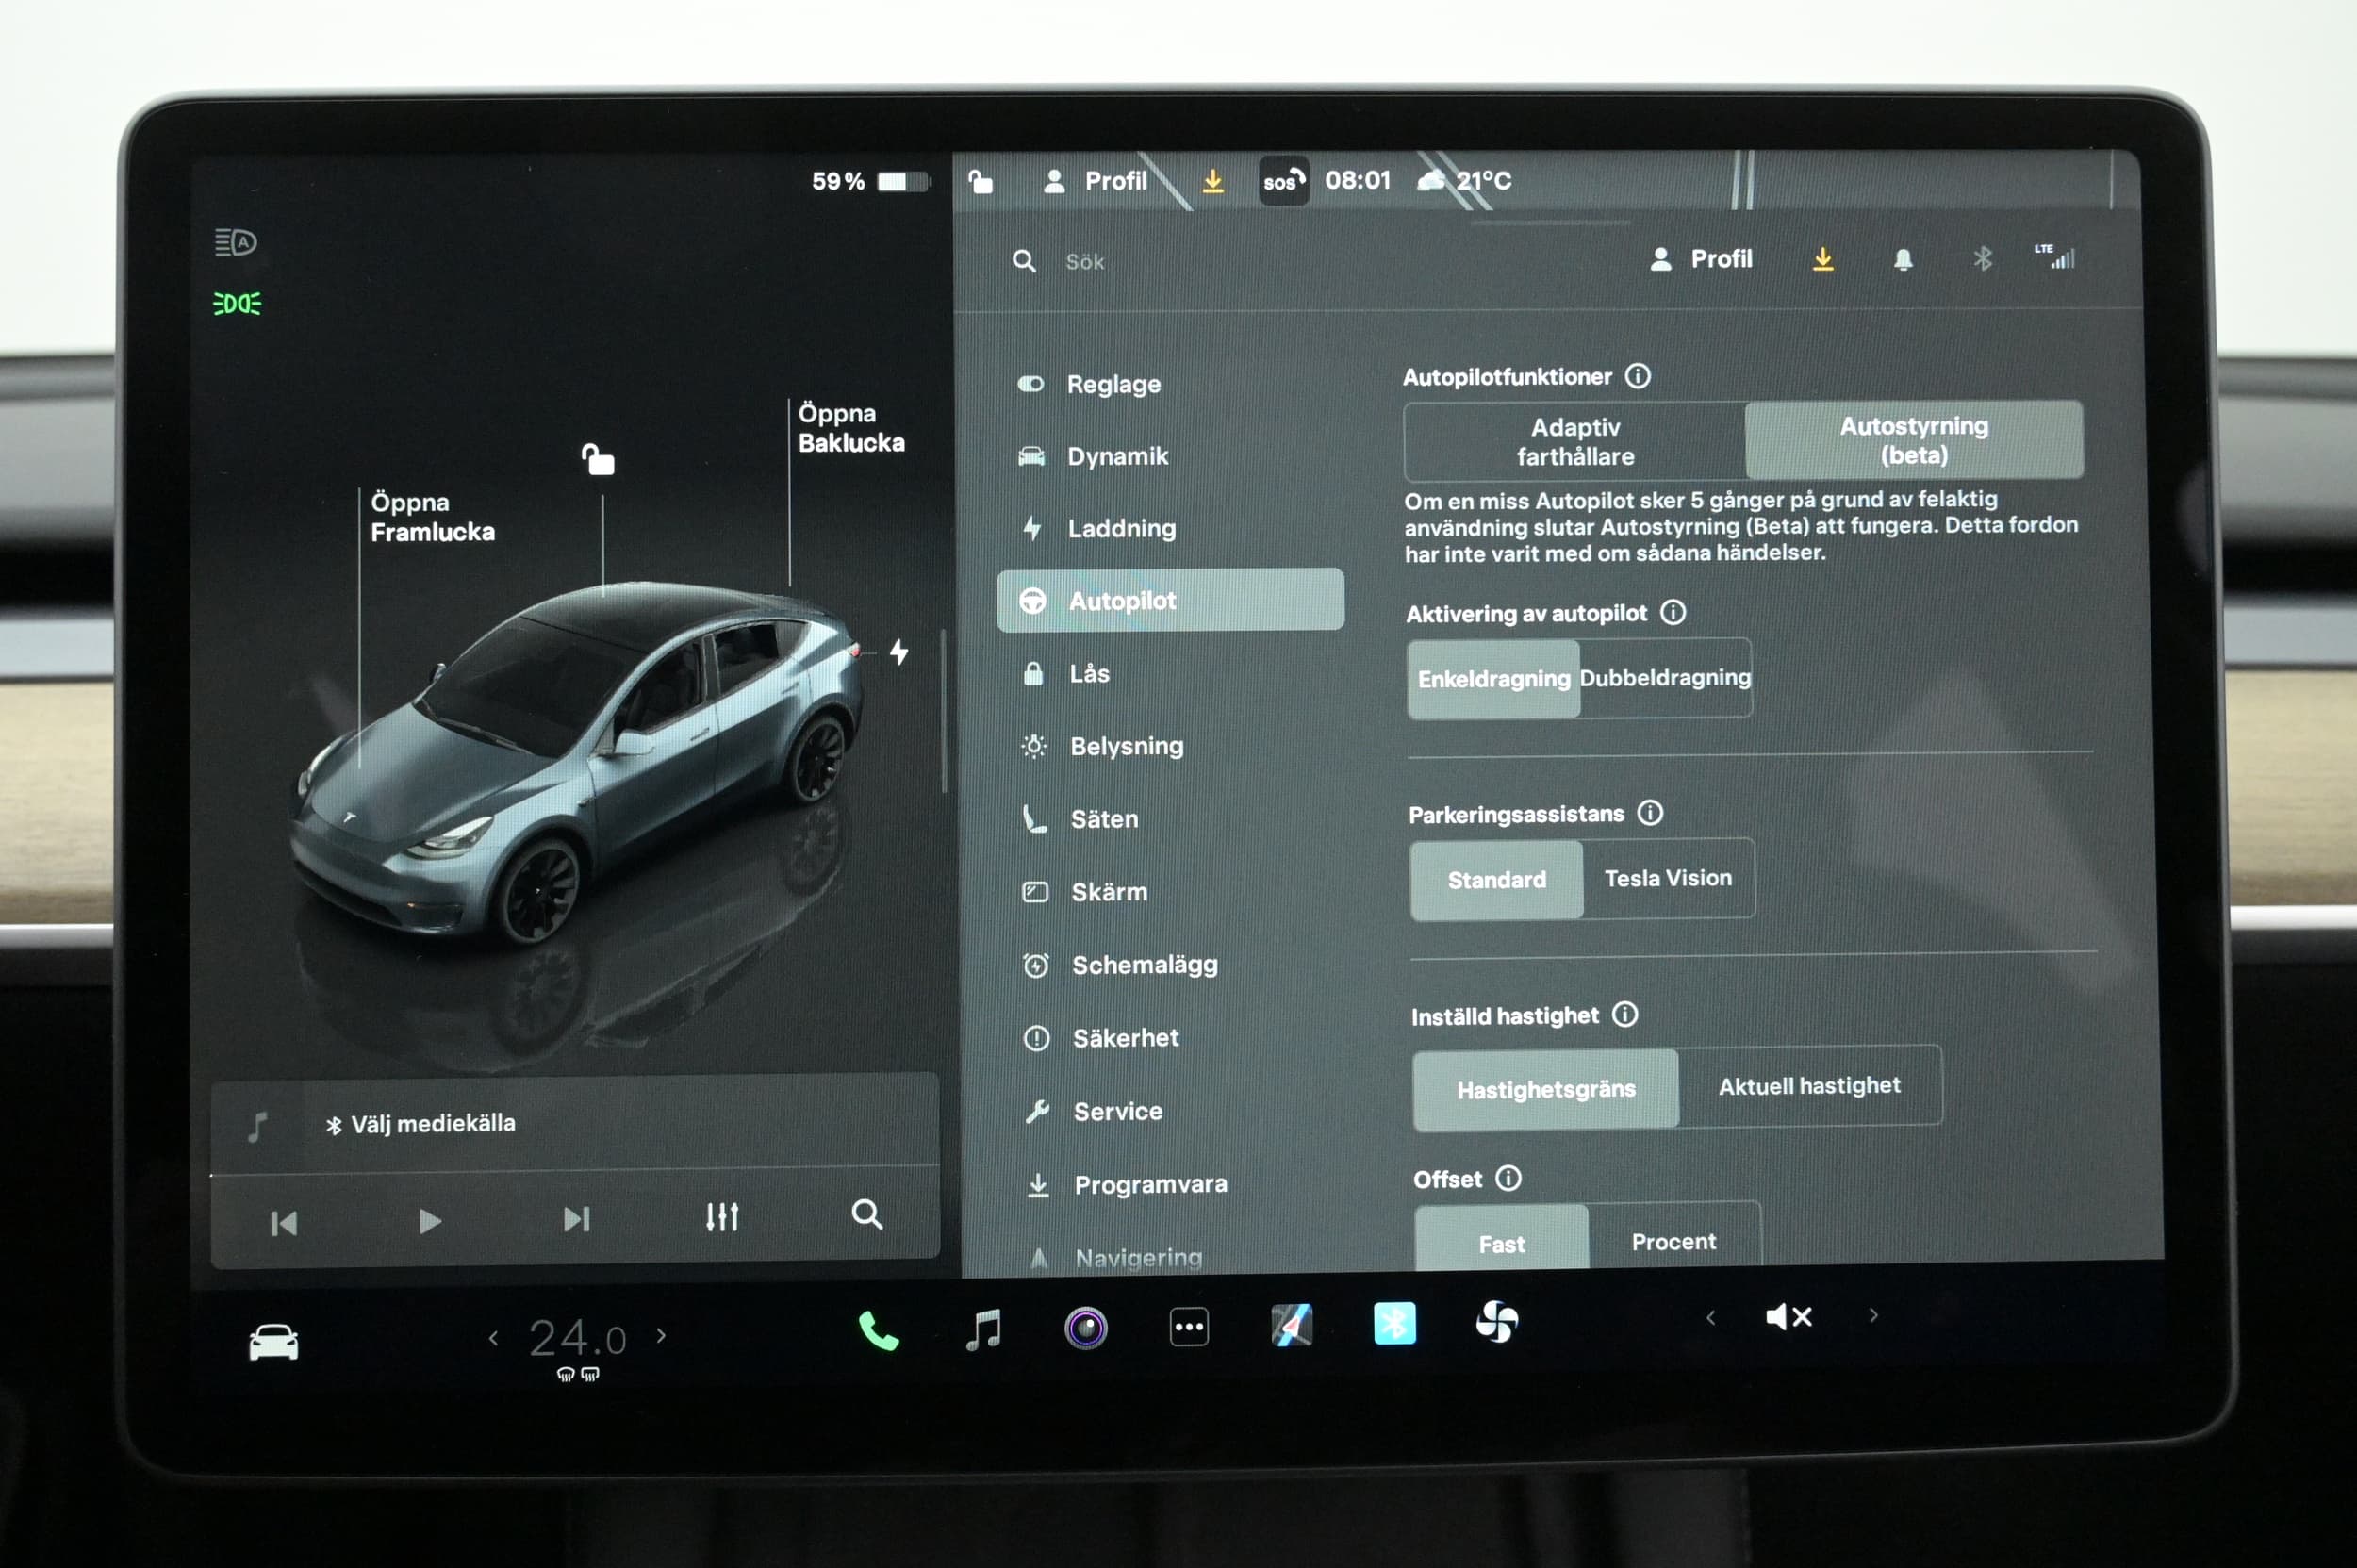Tap the lock icon in the status bar

tap(980, 181)
